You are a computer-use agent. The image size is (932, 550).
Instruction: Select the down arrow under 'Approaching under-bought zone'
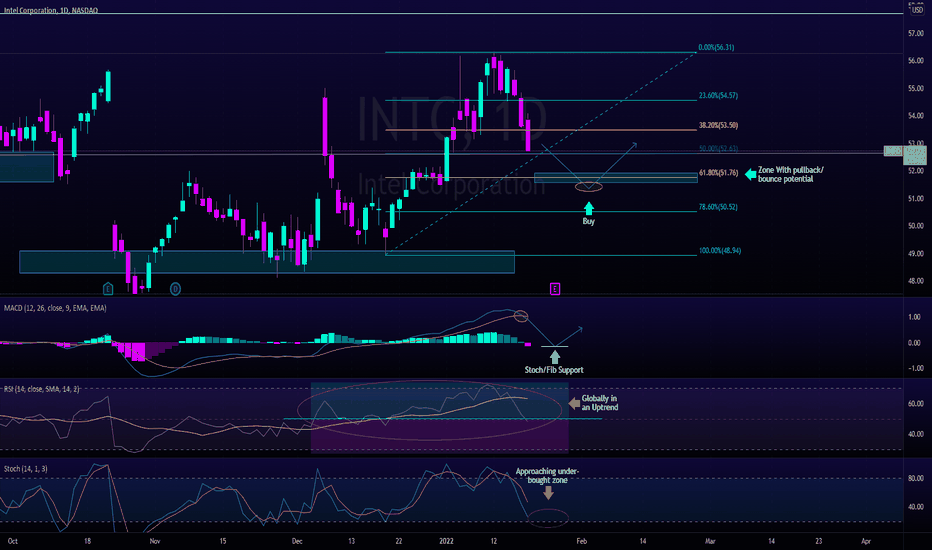[548, 492]
